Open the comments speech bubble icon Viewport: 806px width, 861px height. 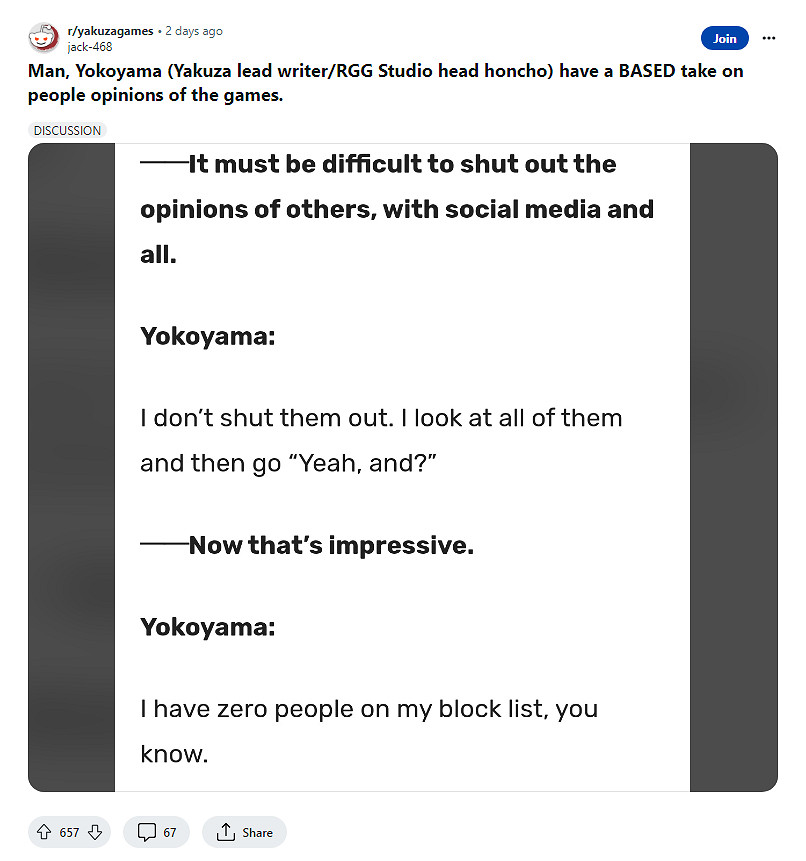(x=146, y=832)
